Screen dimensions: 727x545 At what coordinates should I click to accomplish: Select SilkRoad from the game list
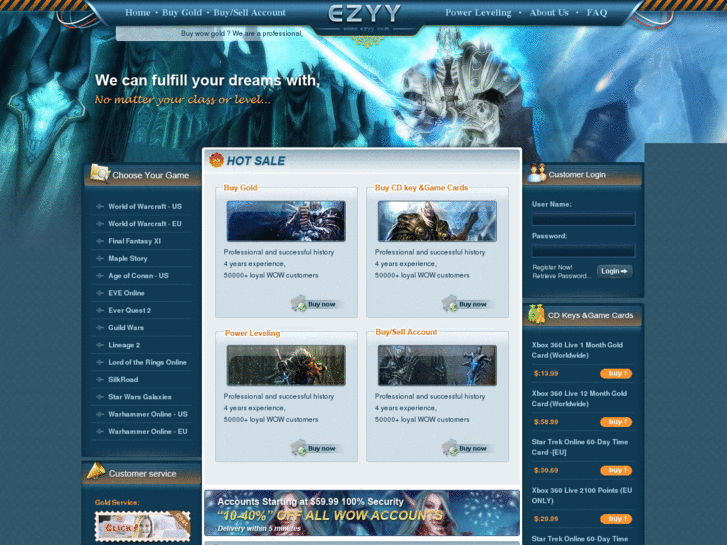point(123,379)
